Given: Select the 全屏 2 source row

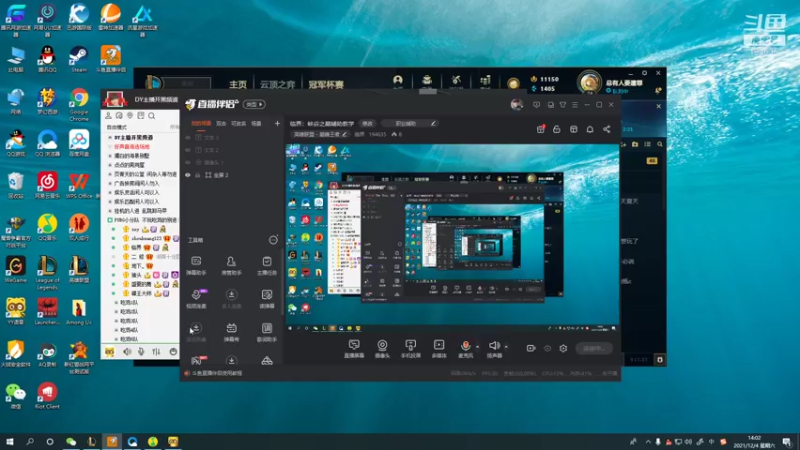Looking at the screenshot, I should coord(232,175).
